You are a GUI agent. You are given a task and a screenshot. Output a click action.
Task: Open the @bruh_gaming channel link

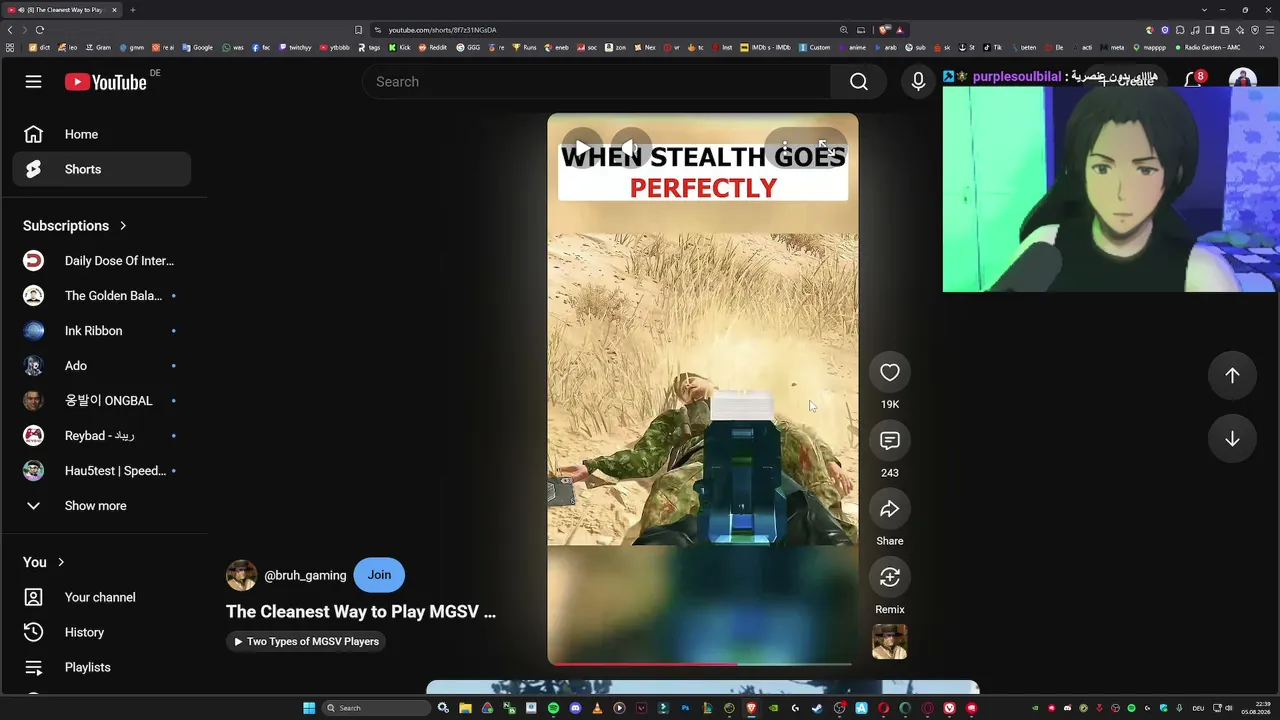305,575
